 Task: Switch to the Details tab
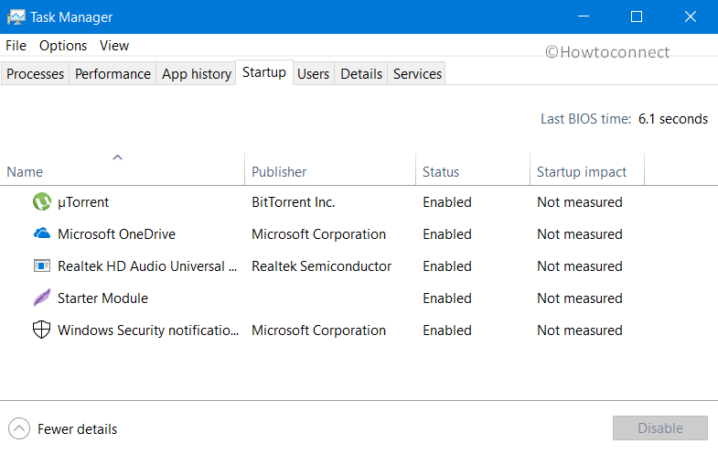coord(361,74)
